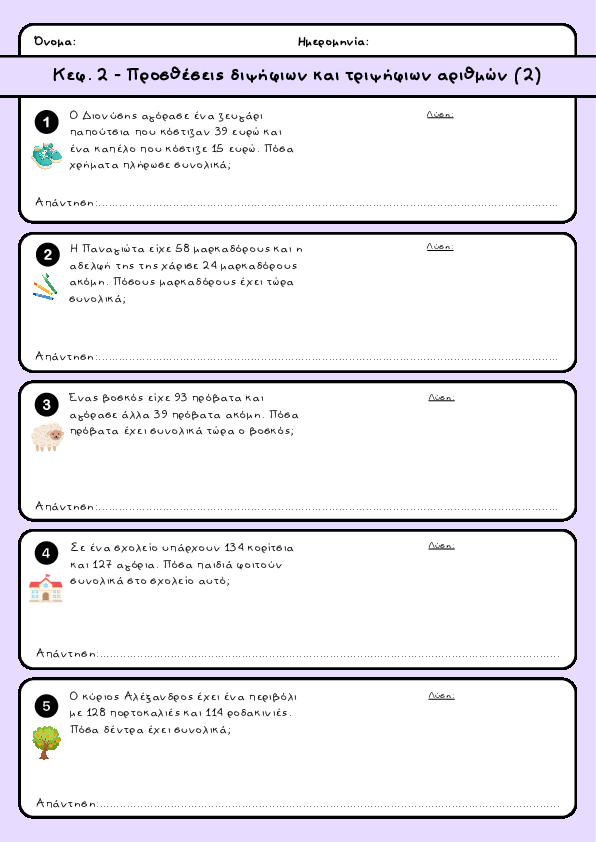Click the colored markers picture in problem 2
Screen dimensions: 596x842
pos(45,286)
